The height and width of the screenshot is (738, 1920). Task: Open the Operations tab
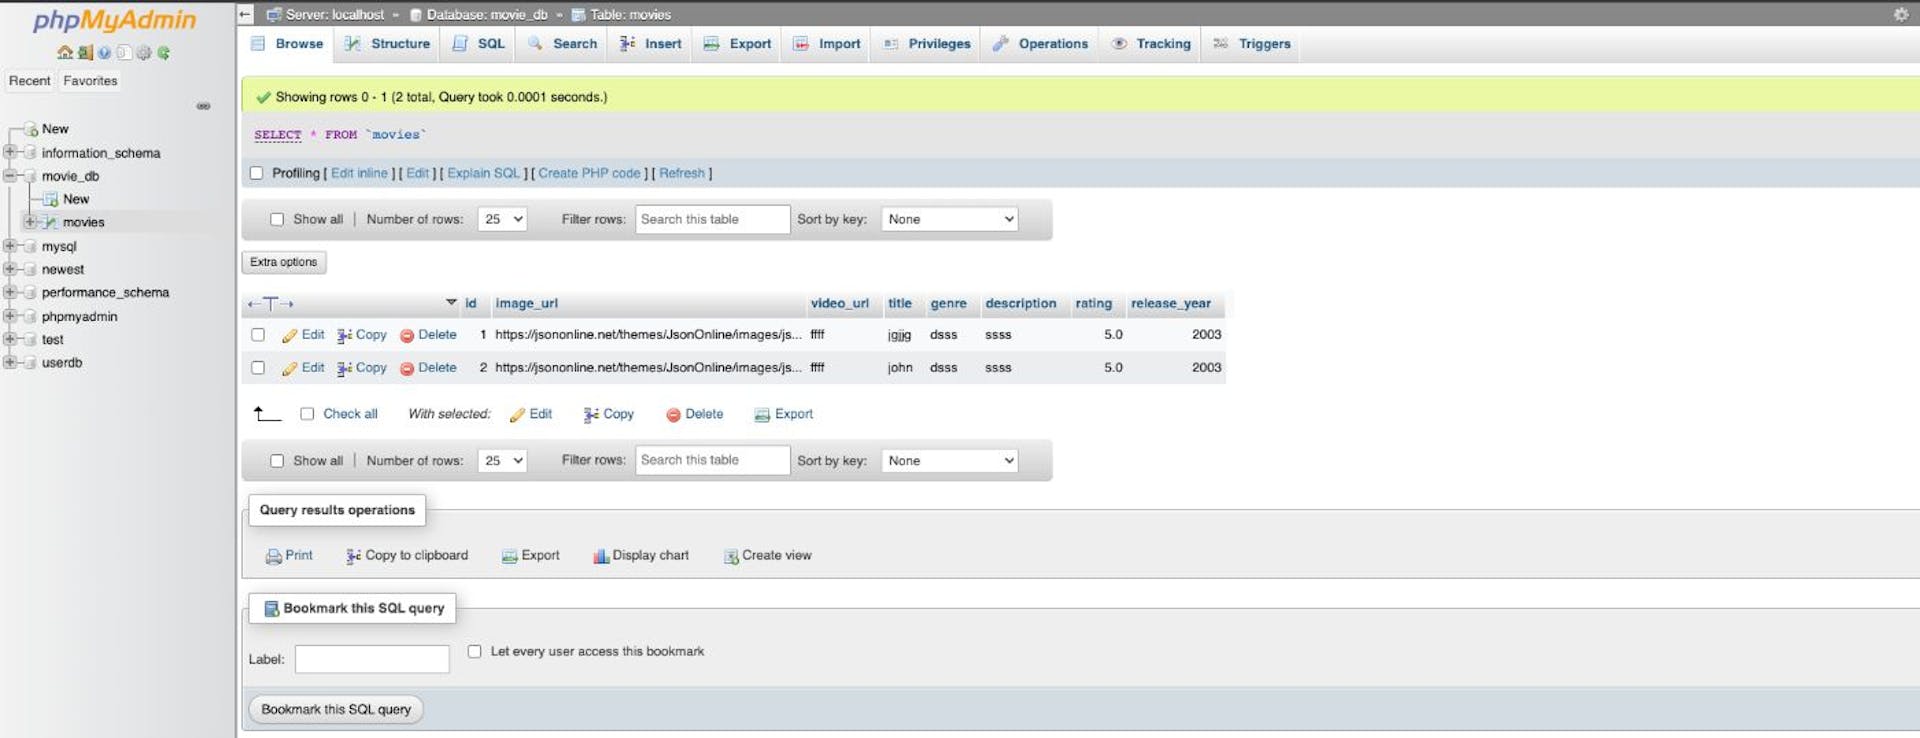(x=1040, y=44)
